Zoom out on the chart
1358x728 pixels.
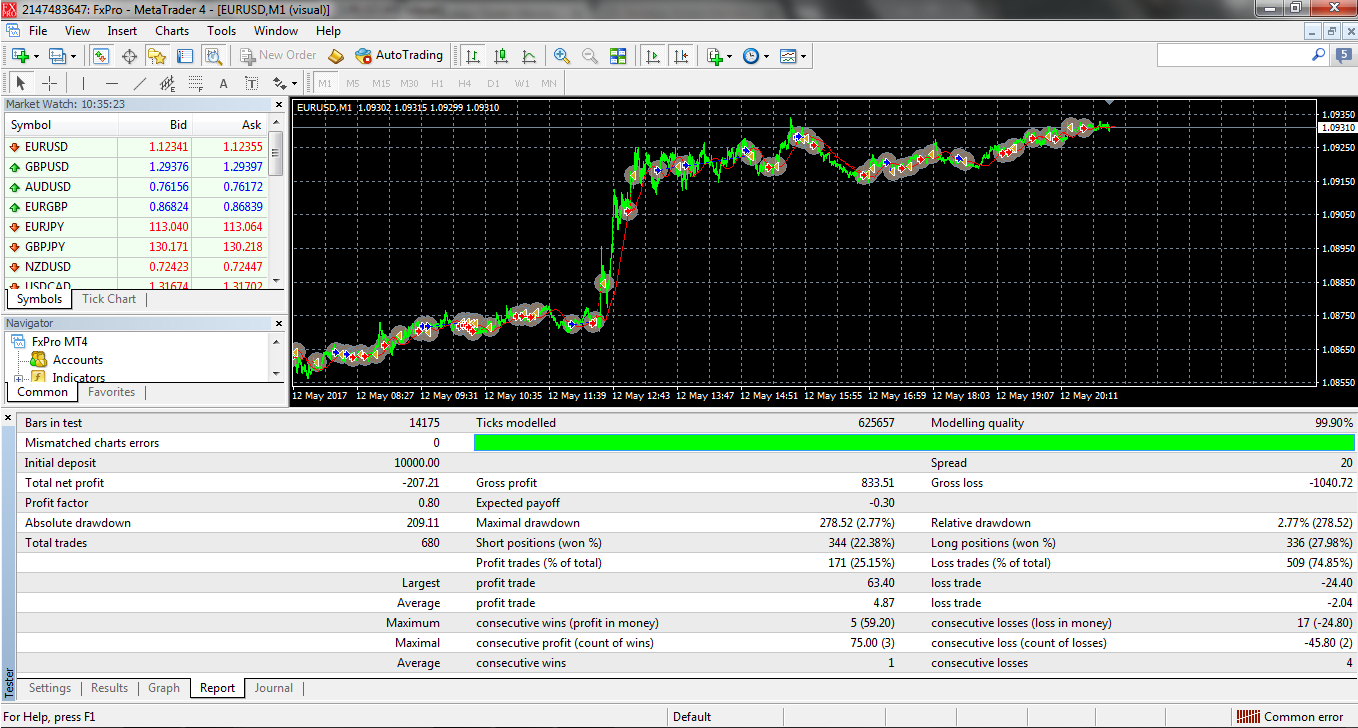[589, 56]
